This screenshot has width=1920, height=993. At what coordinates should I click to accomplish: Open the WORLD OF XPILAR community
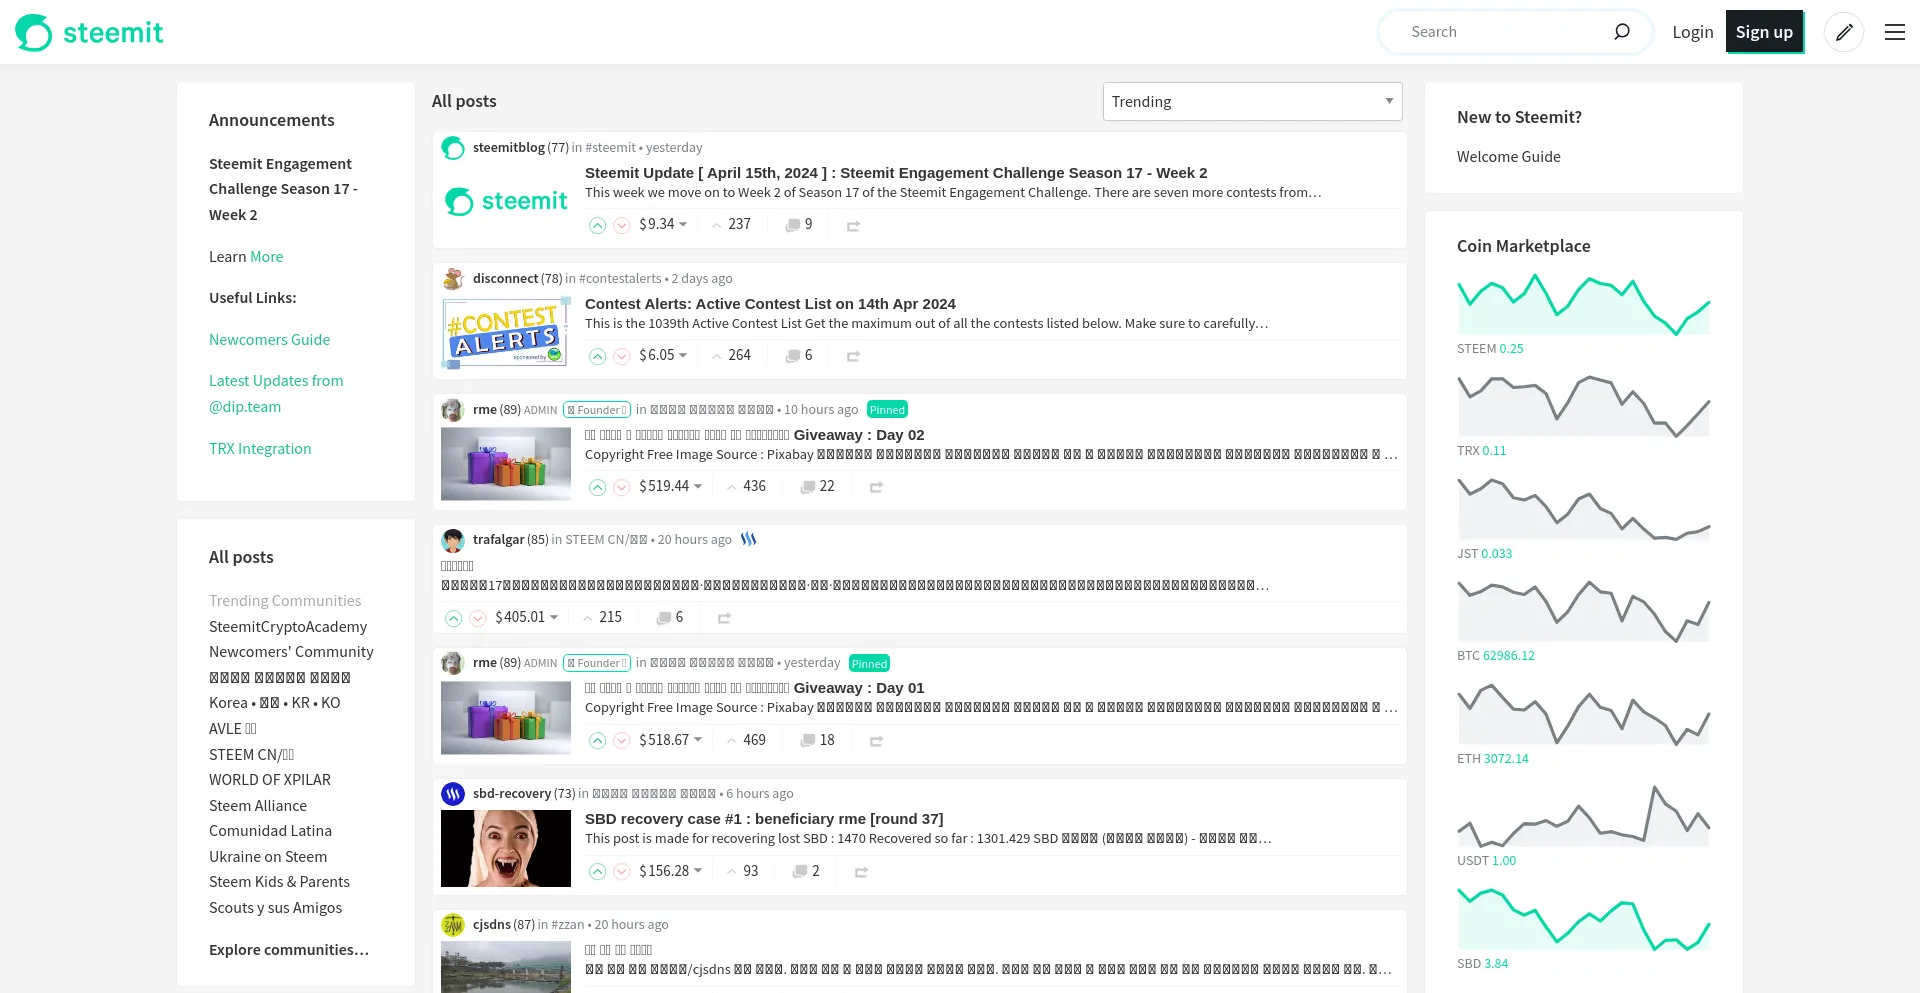[x=270, y=780]
